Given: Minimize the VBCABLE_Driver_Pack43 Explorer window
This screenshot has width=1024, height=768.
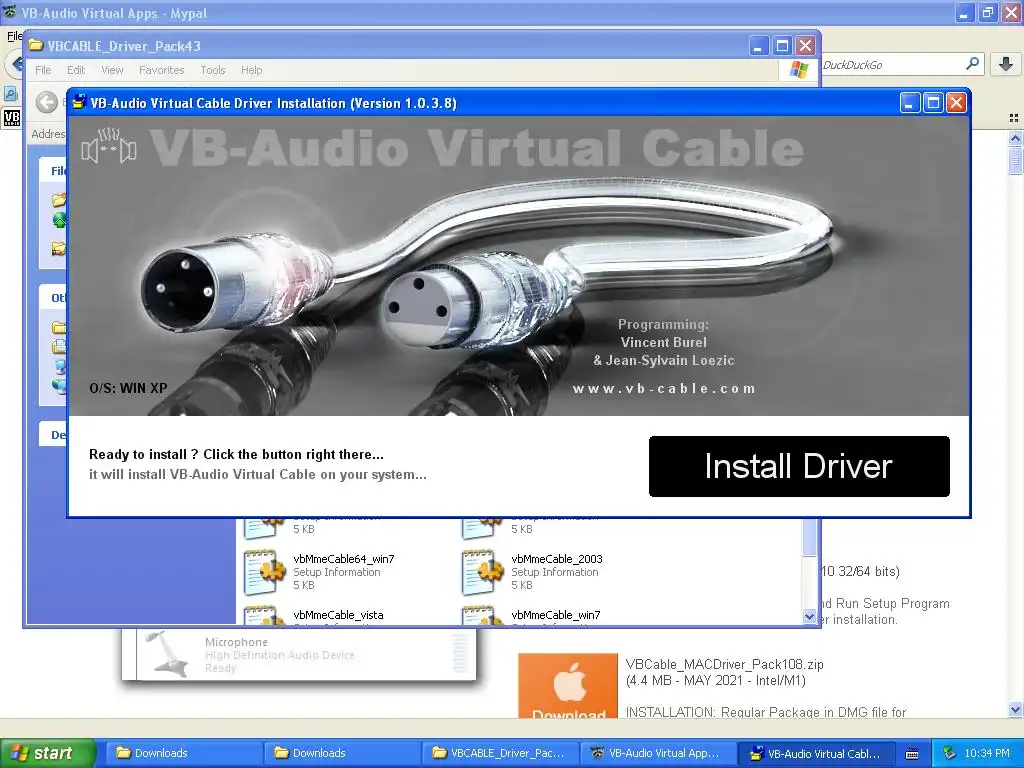Looking at the screenshot, I should (x=758, y=46).
